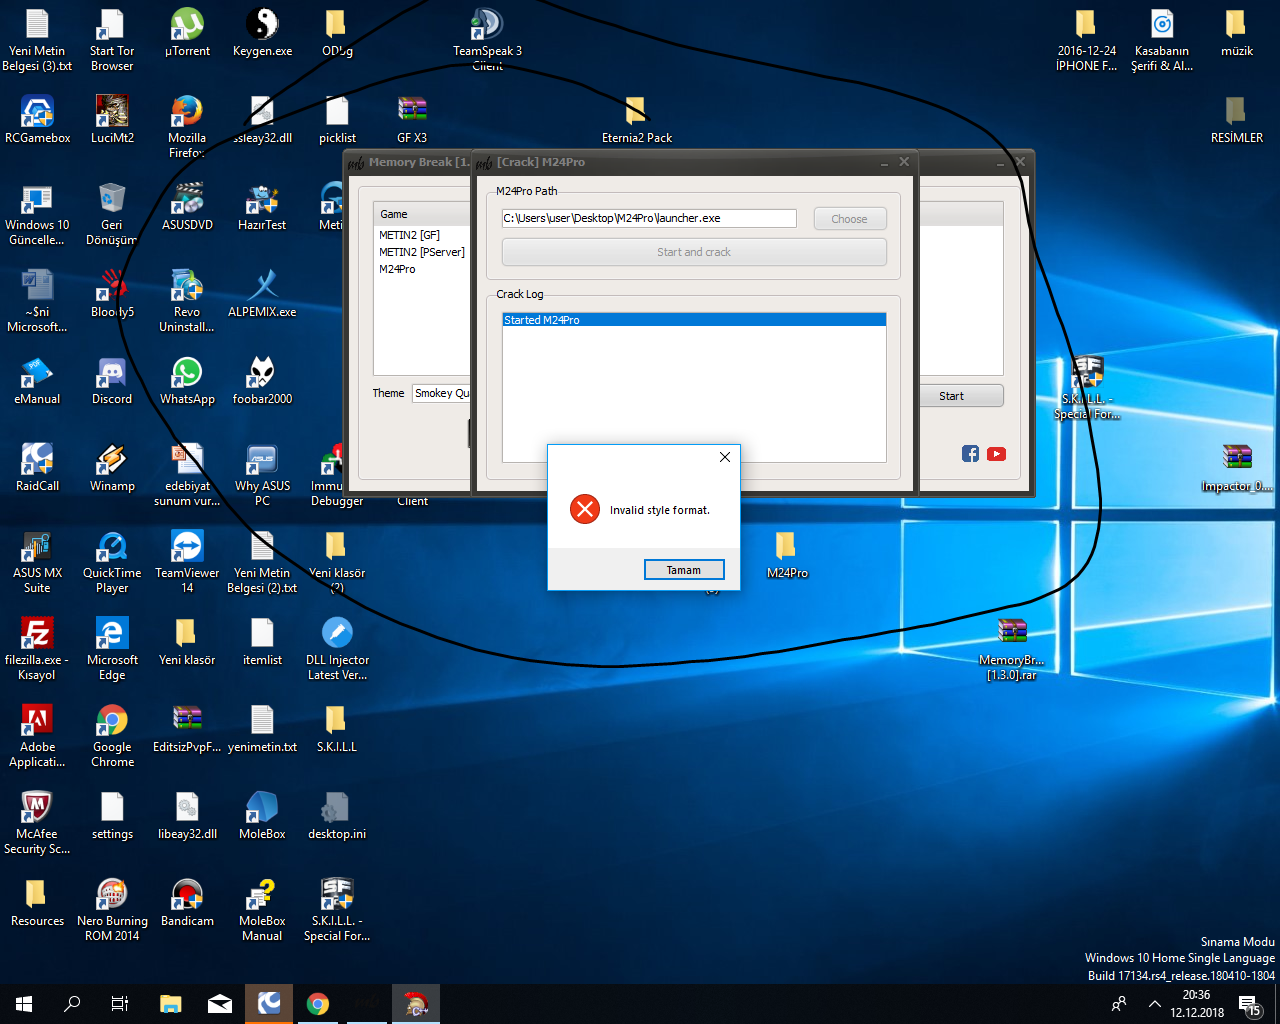The width and height of the screenshot is (1280, 1024).
Task: Open the Bandicam desktop shortcut
Action: click(187, 903)
